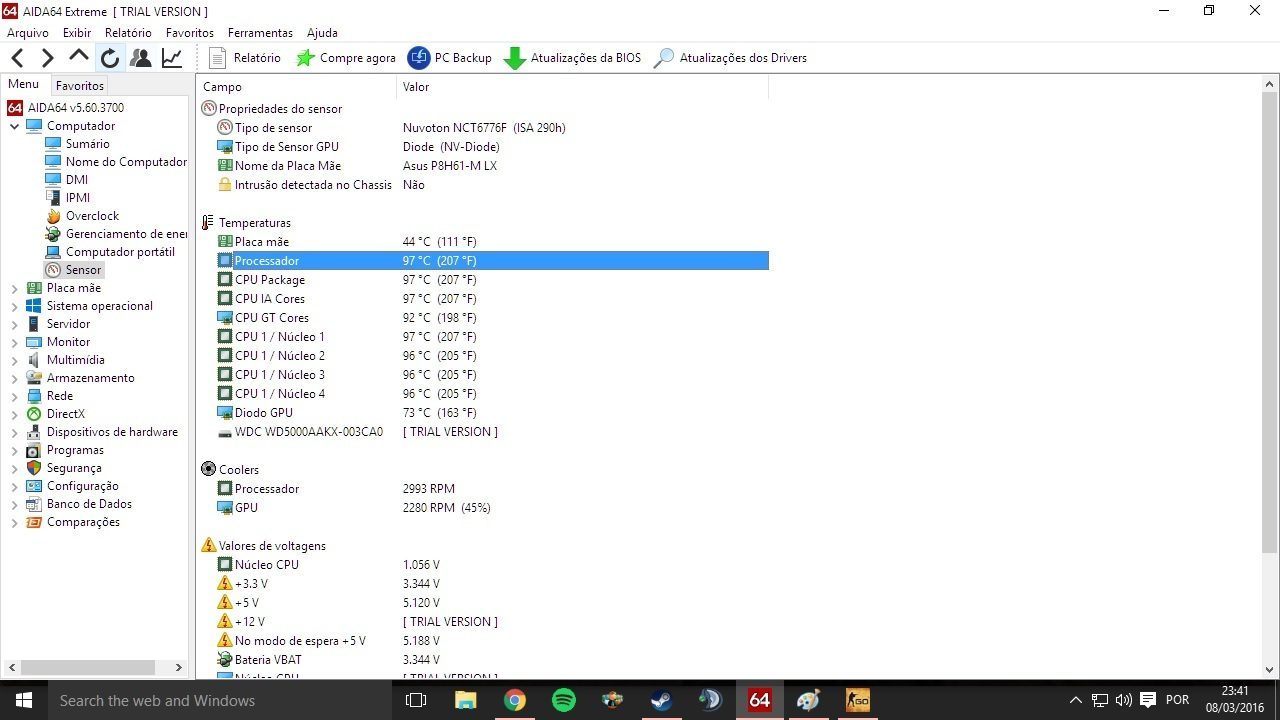Expand the Multimídia tree node
Image resolution: width=1280 pixels, height=720 pixels.
(15, 360)
